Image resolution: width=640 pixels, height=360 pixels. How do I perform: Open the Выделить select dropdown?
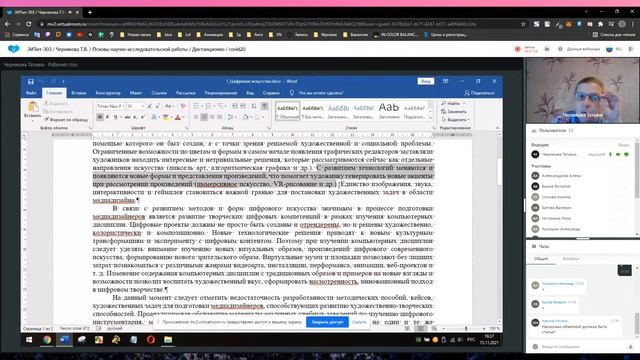[455, 120]
